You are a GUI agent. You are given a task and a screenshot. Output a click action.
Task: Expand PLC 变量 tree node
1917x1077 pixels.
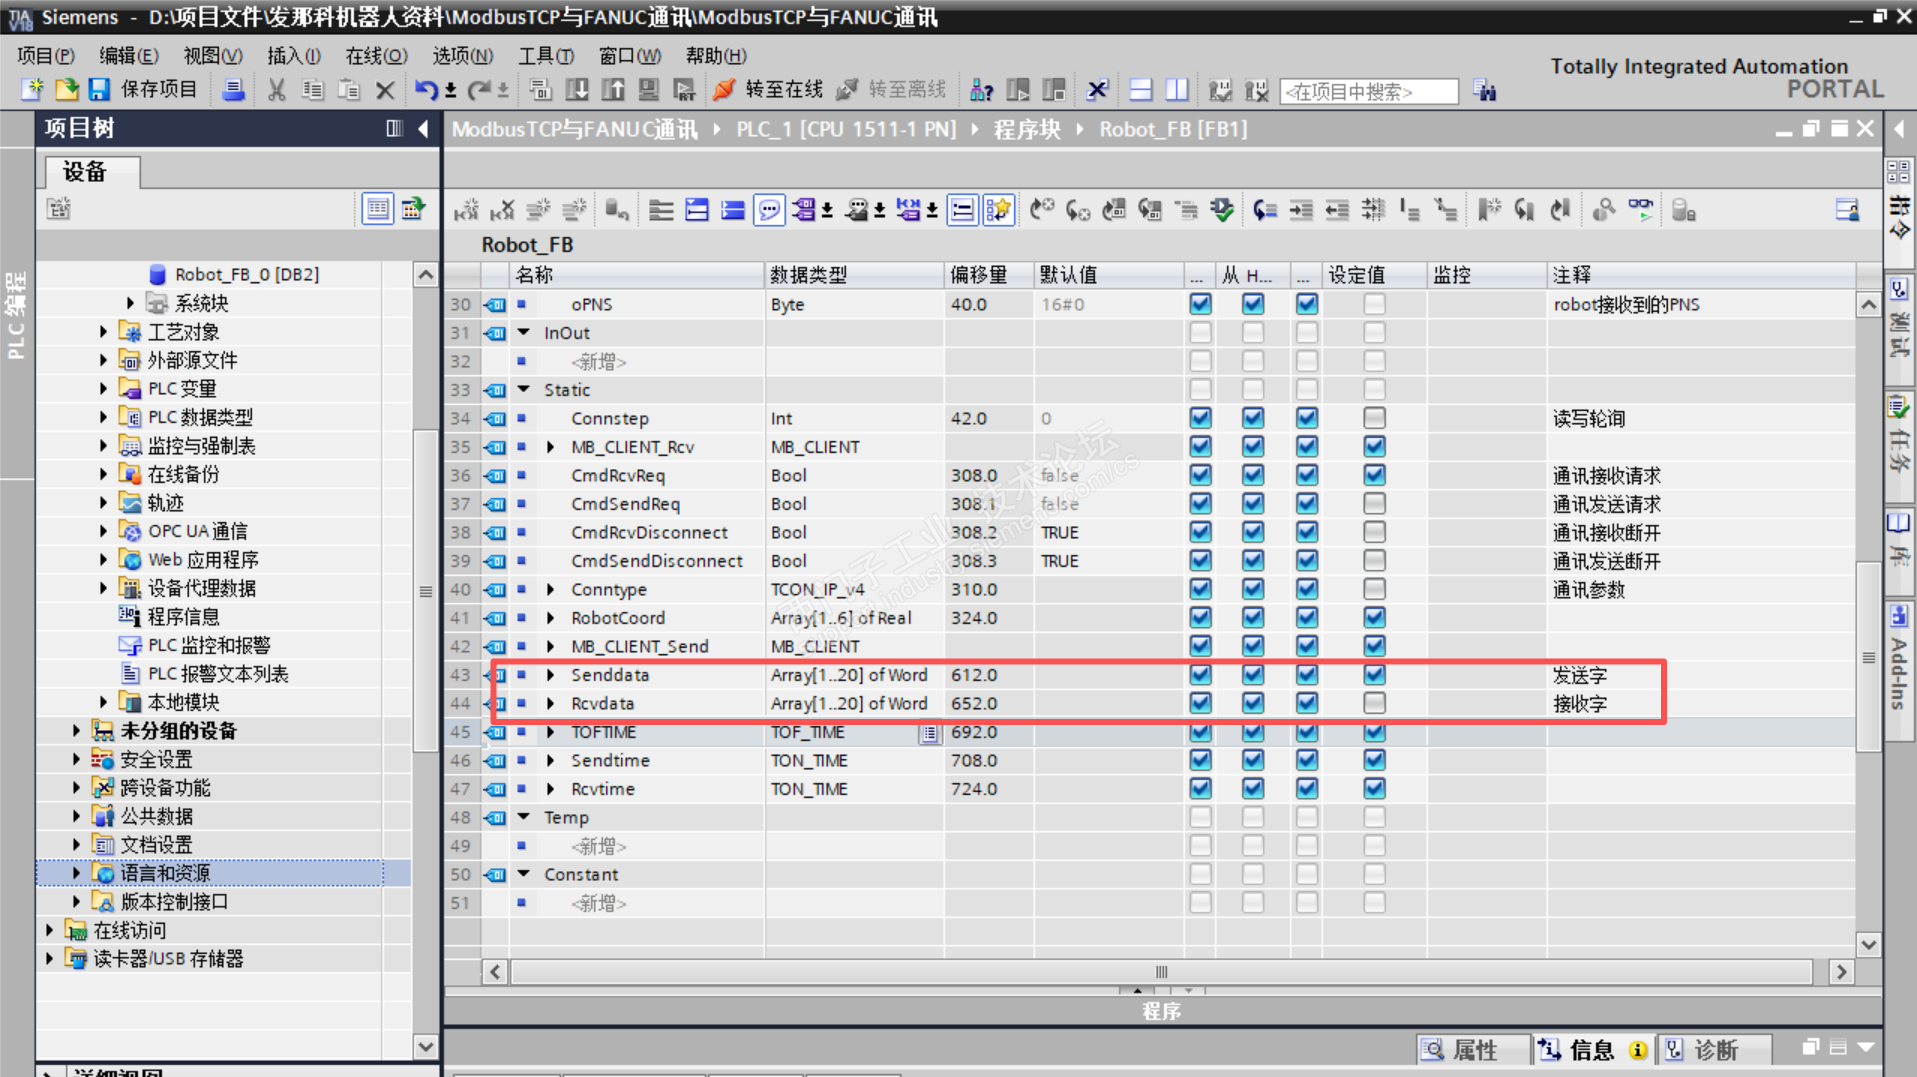pos(103,388)
